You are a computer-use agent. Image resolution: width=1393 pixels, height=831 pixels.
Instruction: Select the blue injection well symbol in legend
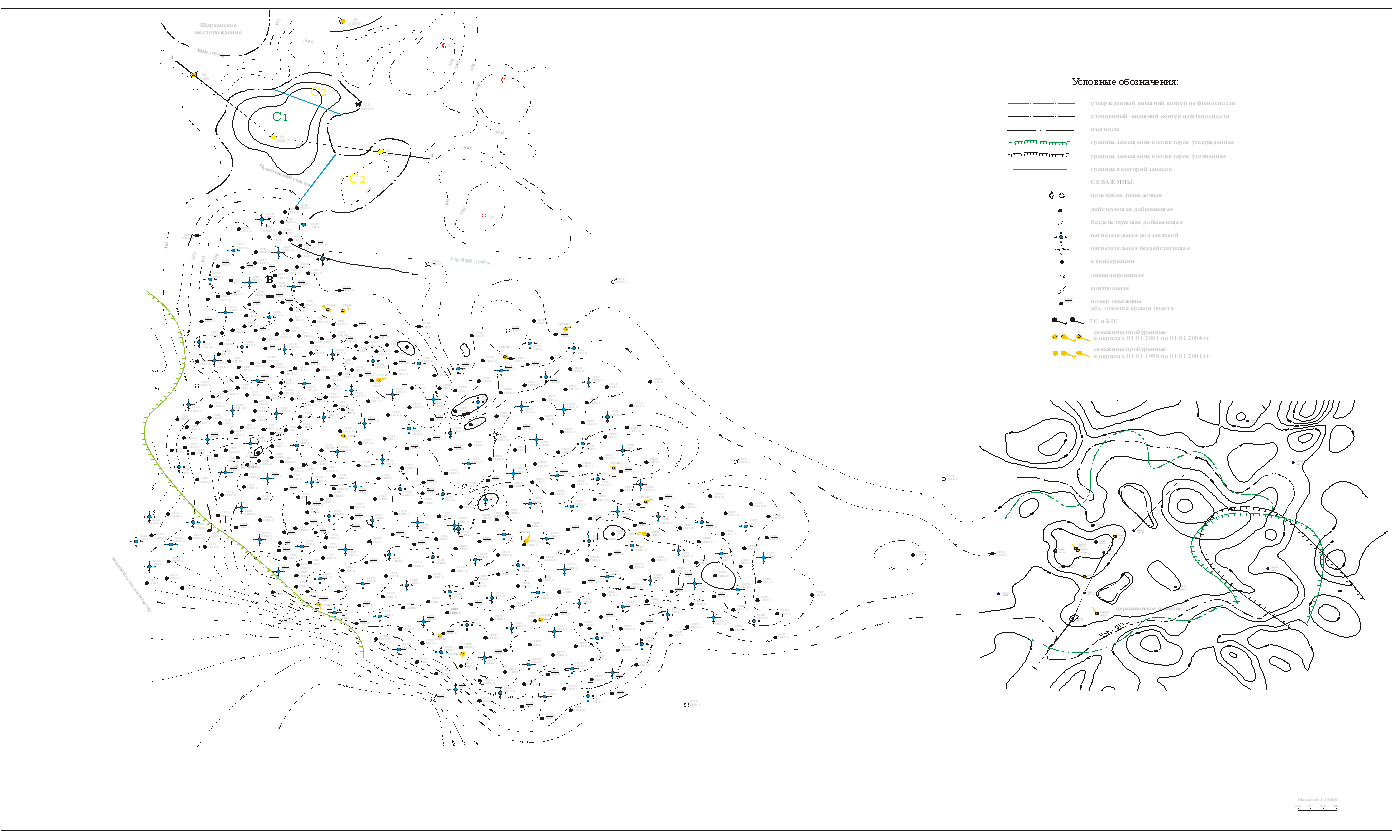pos(1060,236)
